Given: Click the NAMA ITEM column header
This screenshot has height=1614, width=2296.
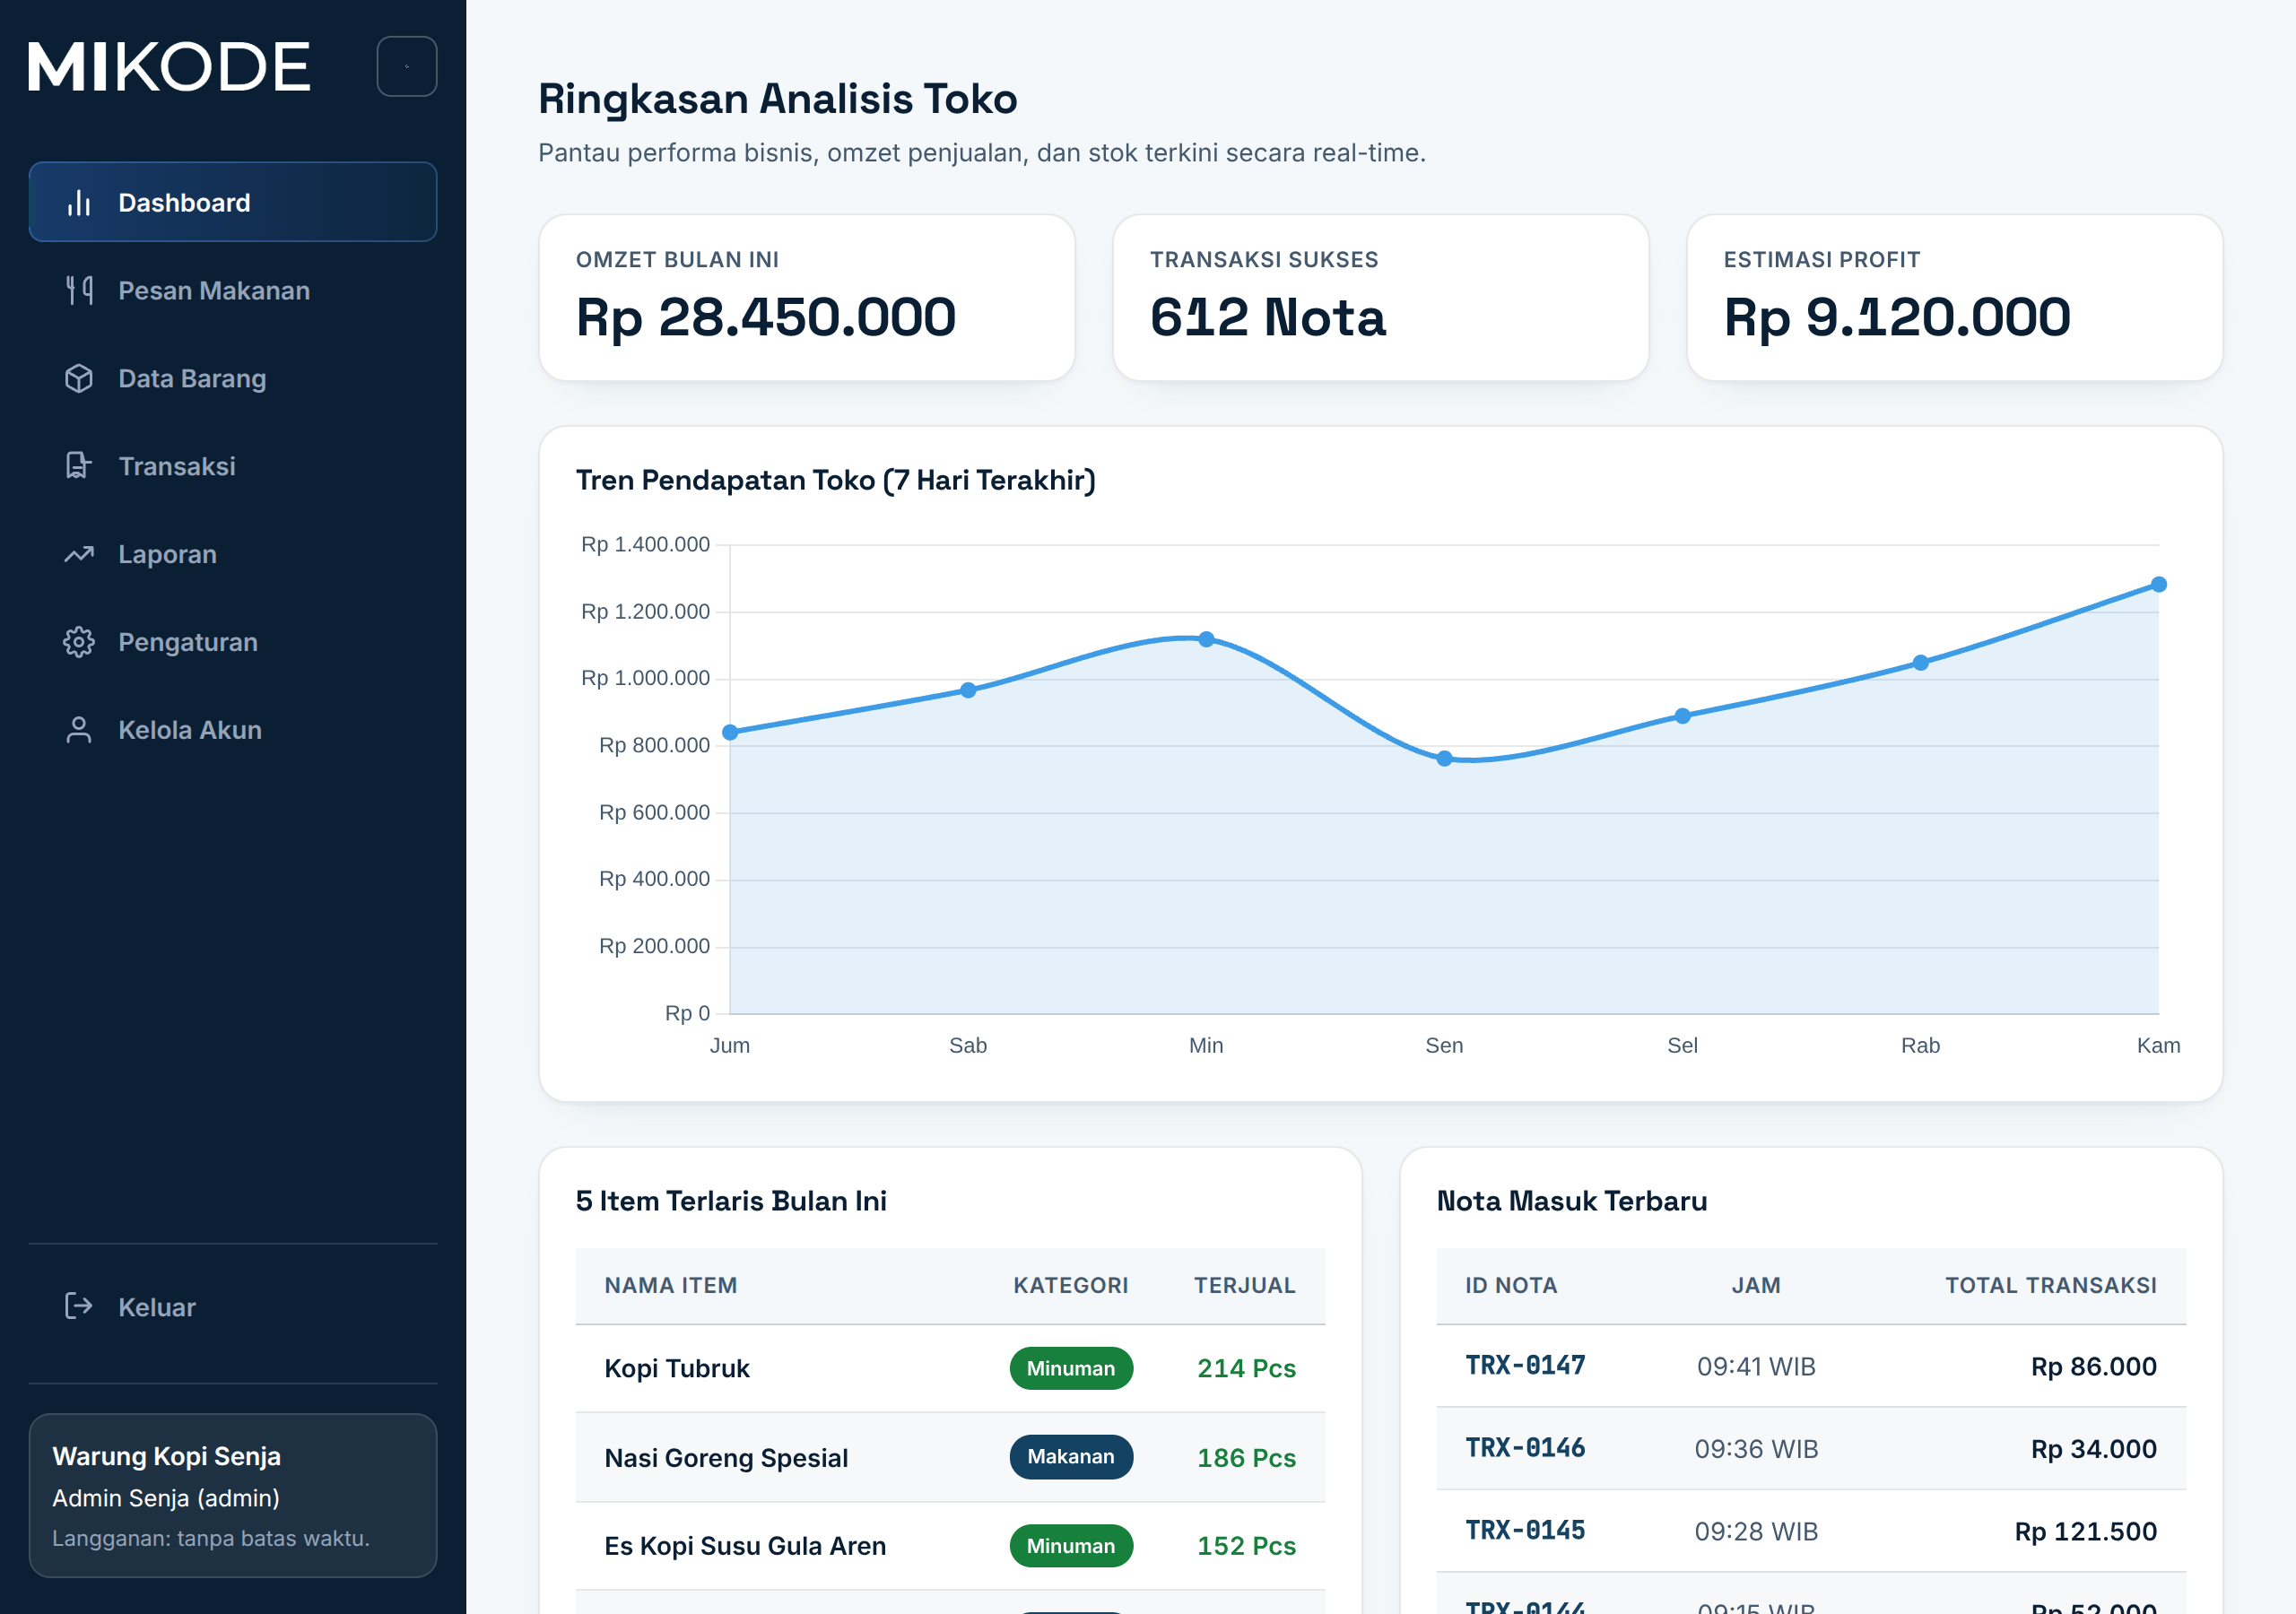Looking at the screenshot, I should pos(671,1285).
